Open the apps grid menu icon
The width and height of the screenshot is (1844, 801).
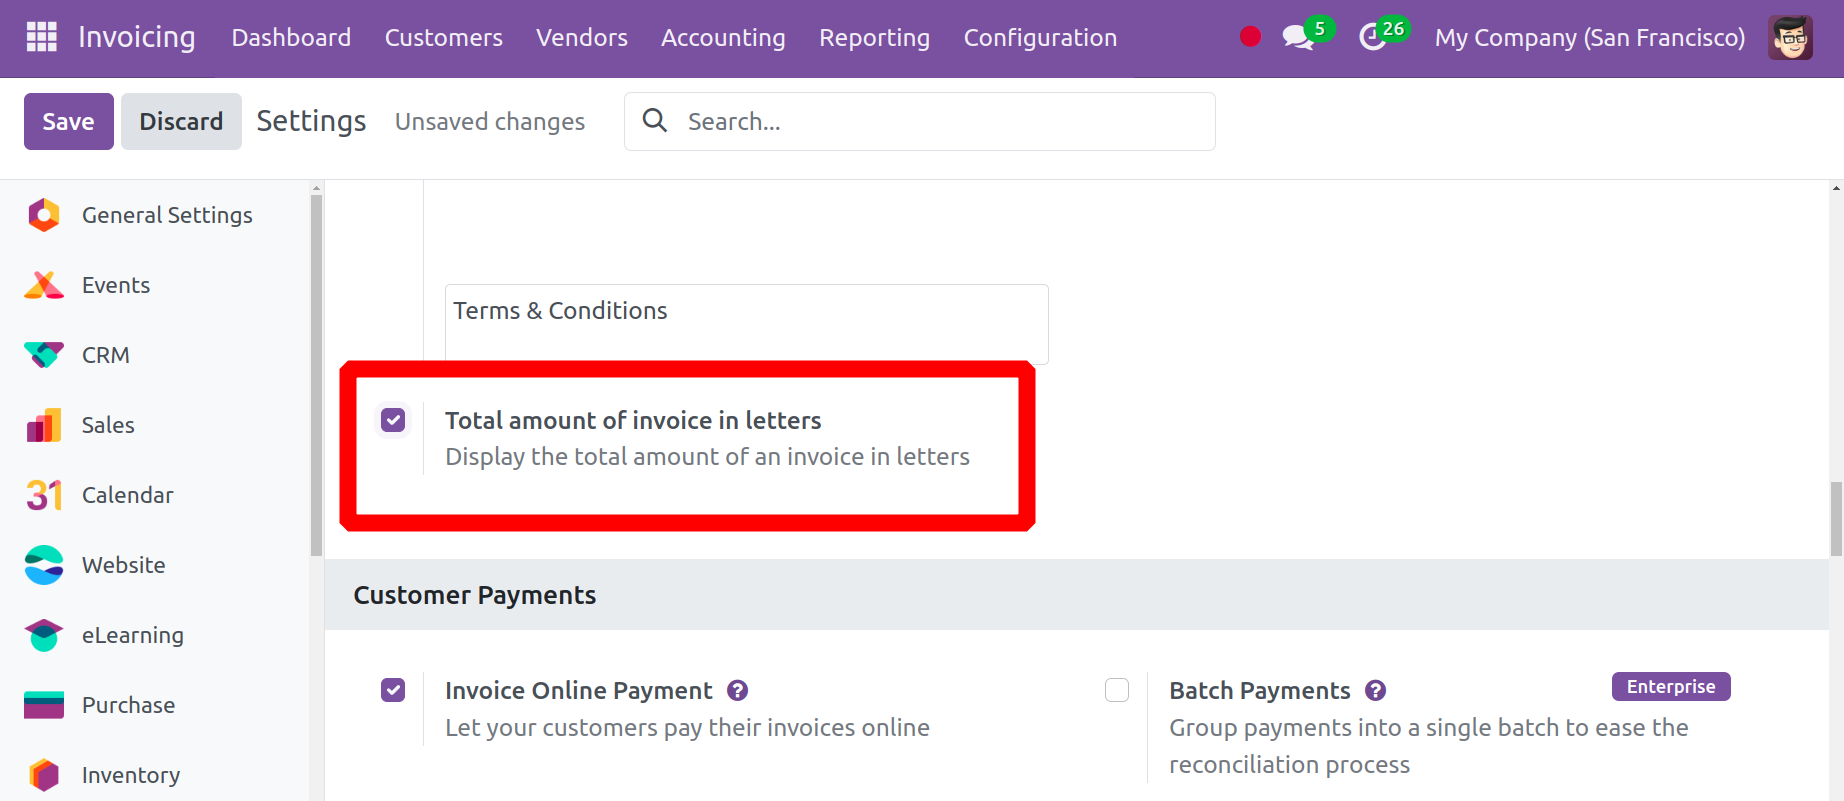(41, 37)
